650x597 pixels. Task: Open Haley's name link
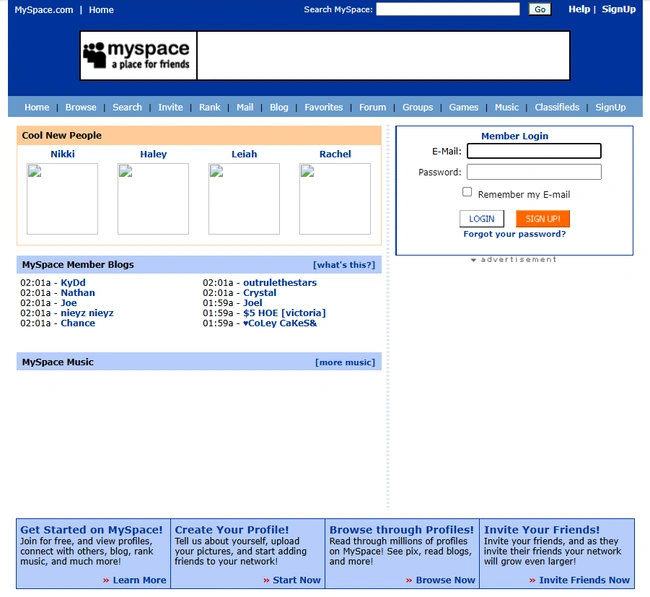tap(153, 154)
